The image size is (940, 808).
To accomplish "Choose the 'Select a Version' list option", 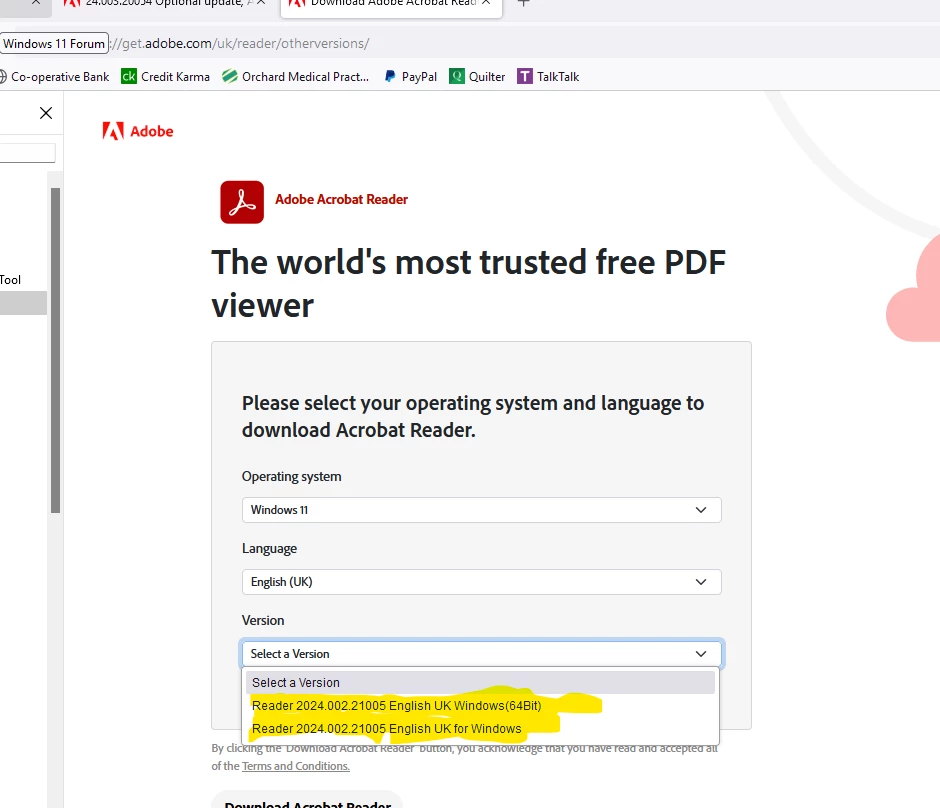I will click(480, 683).
